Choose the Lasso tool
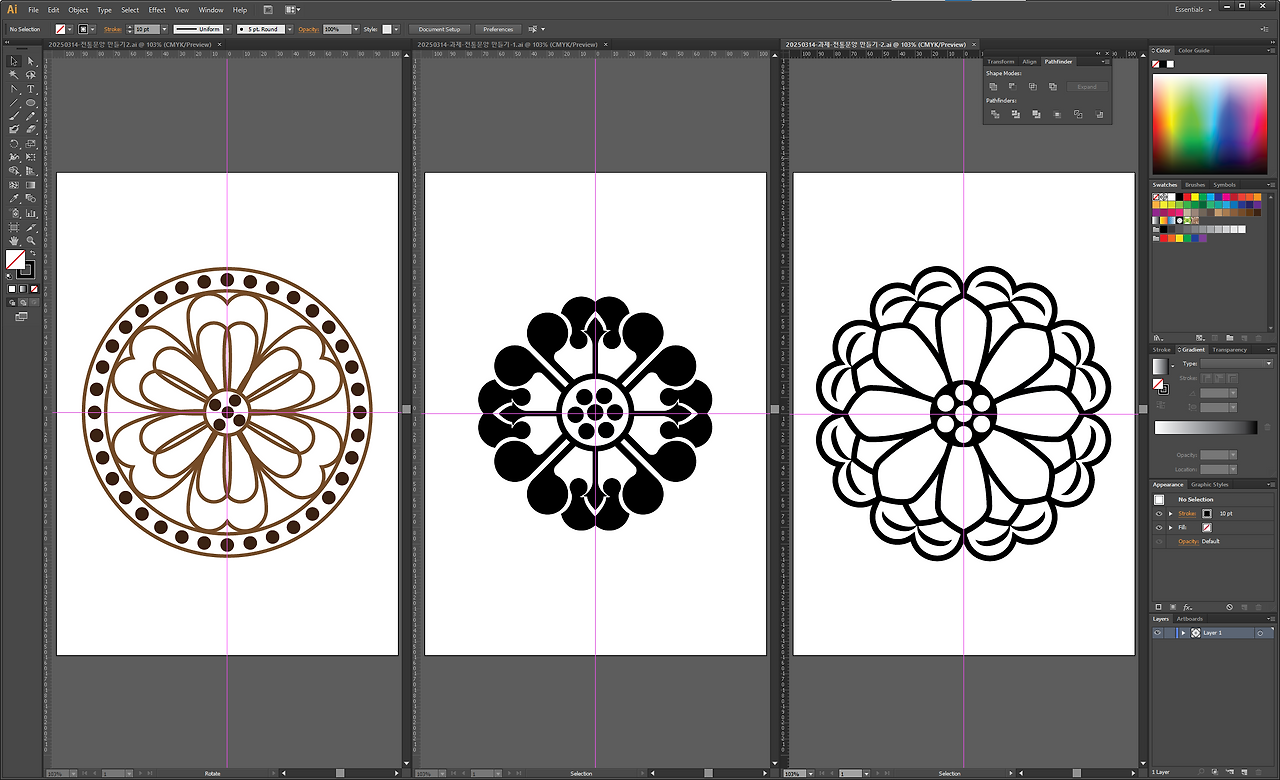This screenshot has width=1280, height=780. click(x=31, y=75)
